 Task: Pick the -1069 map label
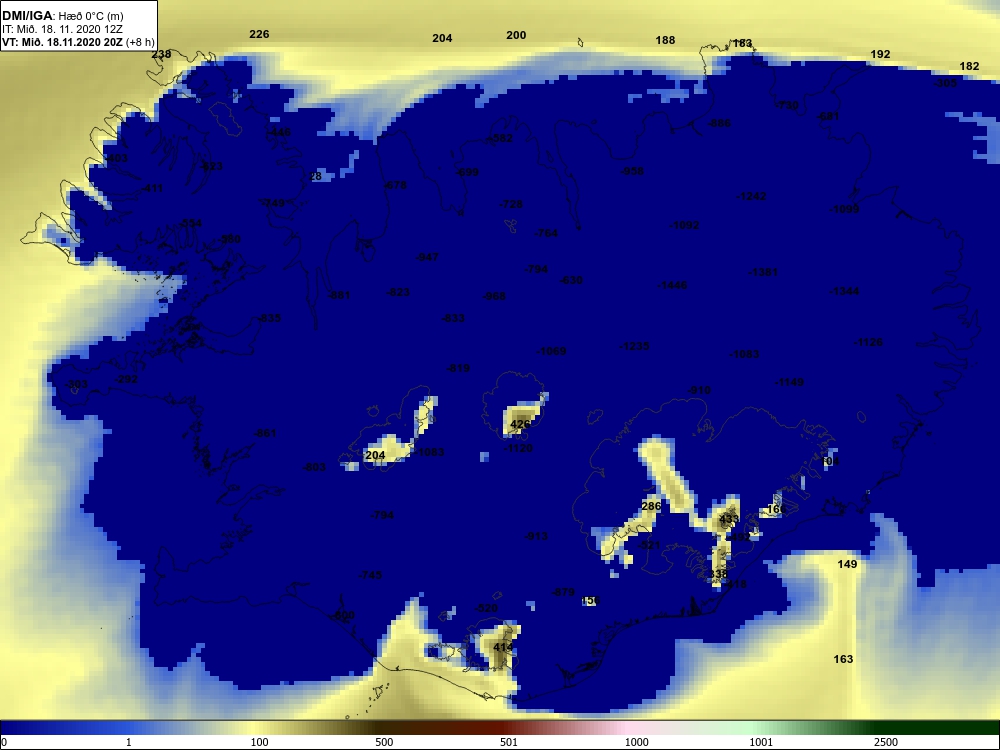click(x=552, y=351)
